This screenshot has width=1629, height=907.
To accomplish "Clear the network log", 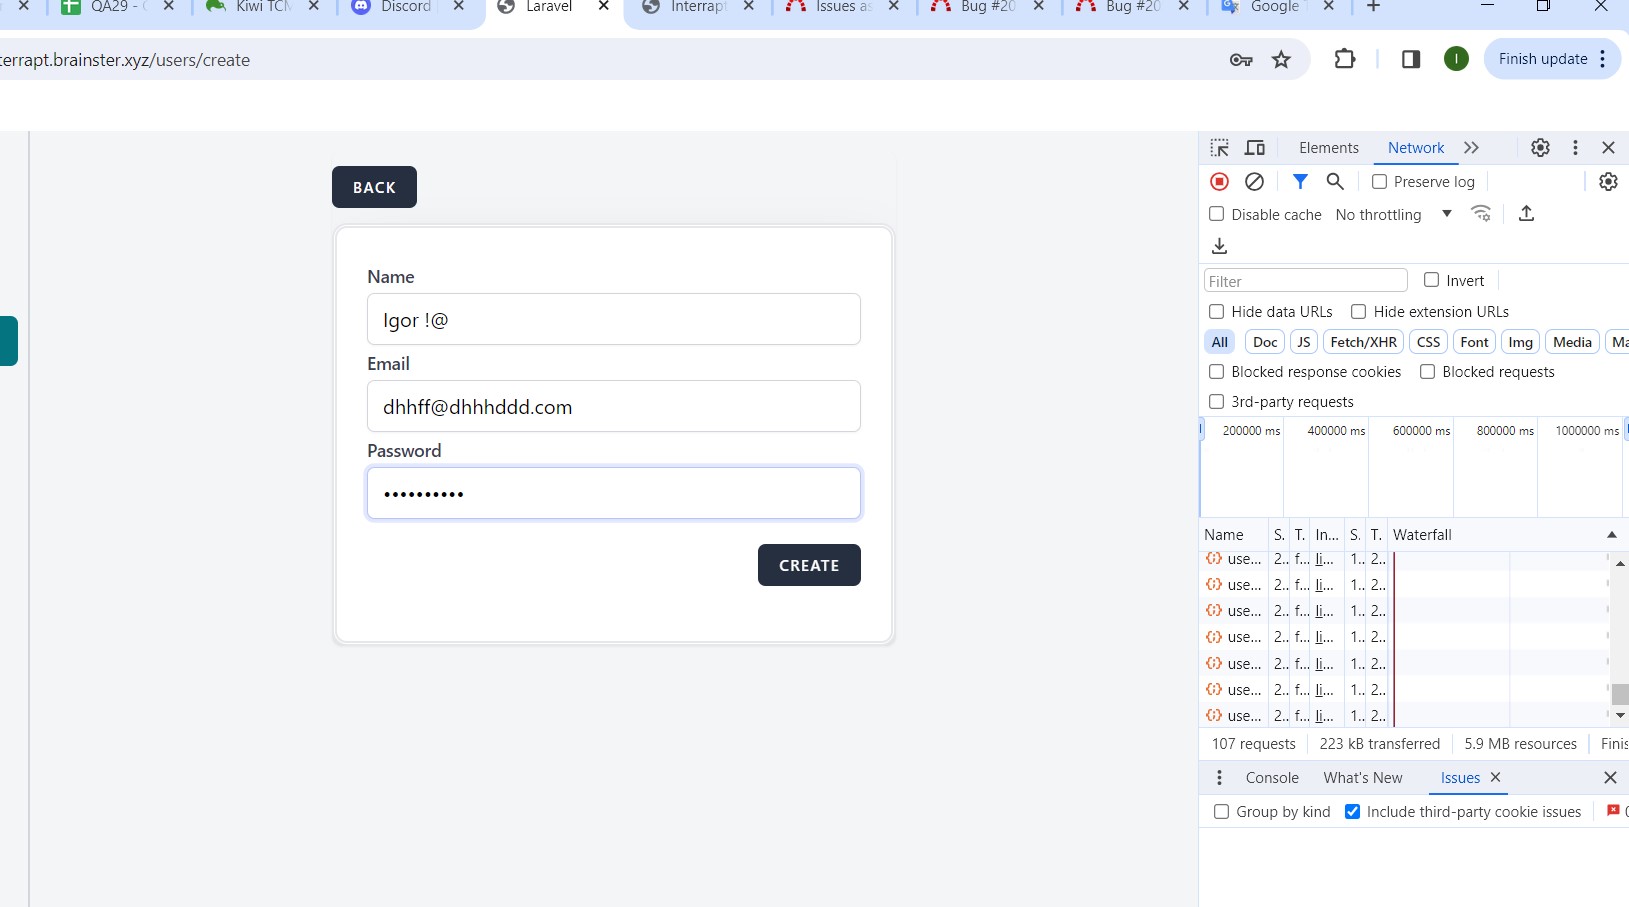I will point(1254,182).
